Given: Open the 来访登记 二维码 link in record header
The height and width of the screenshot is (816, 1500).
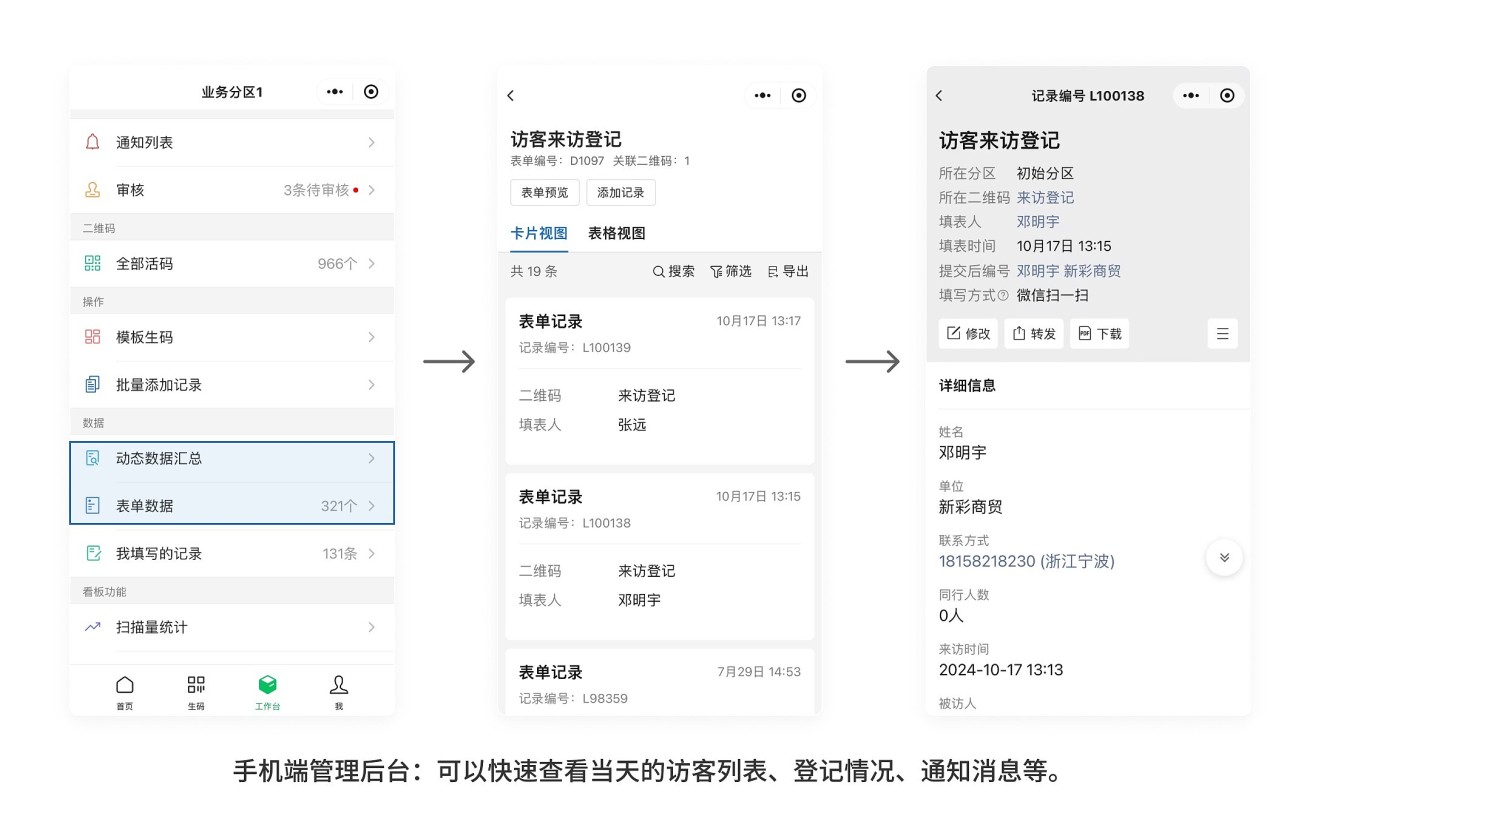Looking at the screenshot, I should tap(1045, 197).
